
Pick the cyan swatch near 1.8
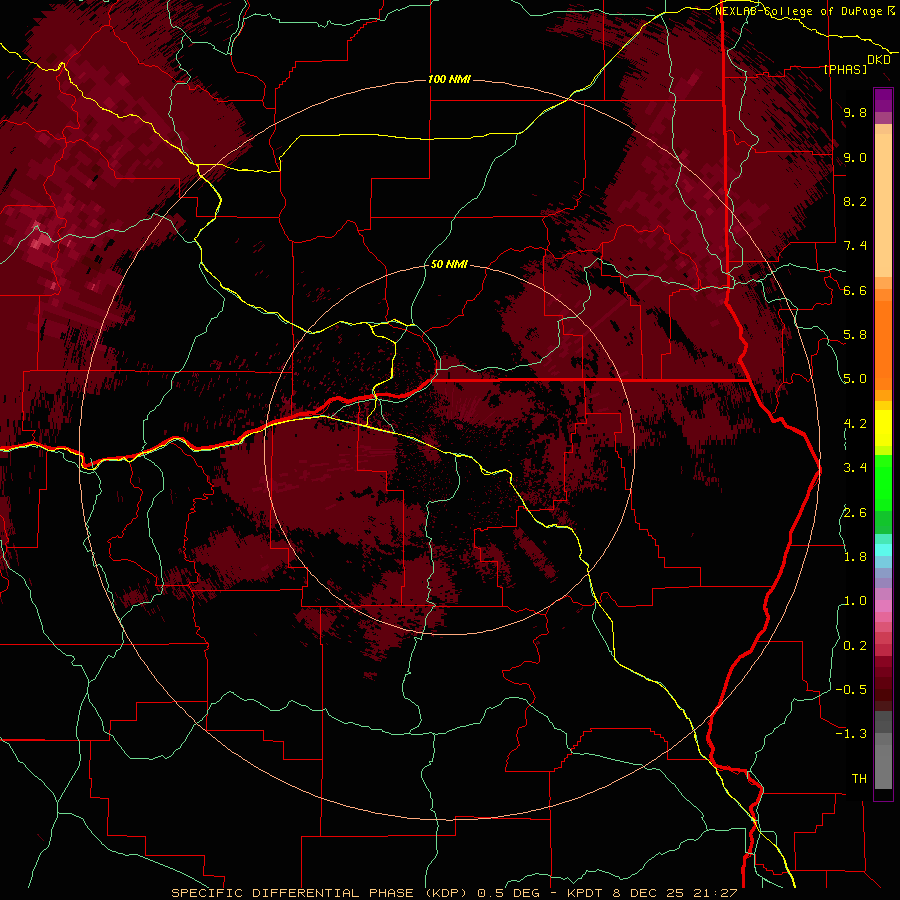coord(883,550)
